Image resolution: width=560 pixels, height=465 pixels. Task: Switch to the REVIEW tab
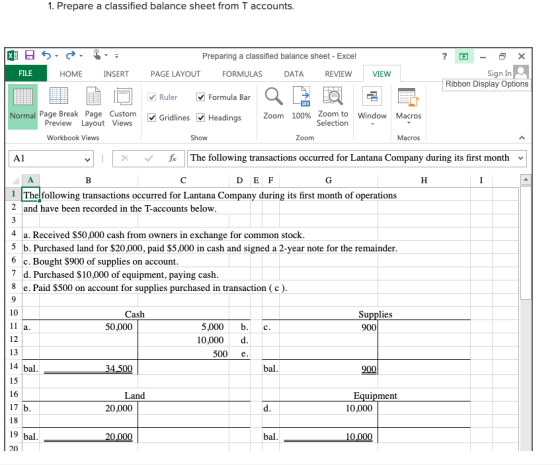click(338, 74)
